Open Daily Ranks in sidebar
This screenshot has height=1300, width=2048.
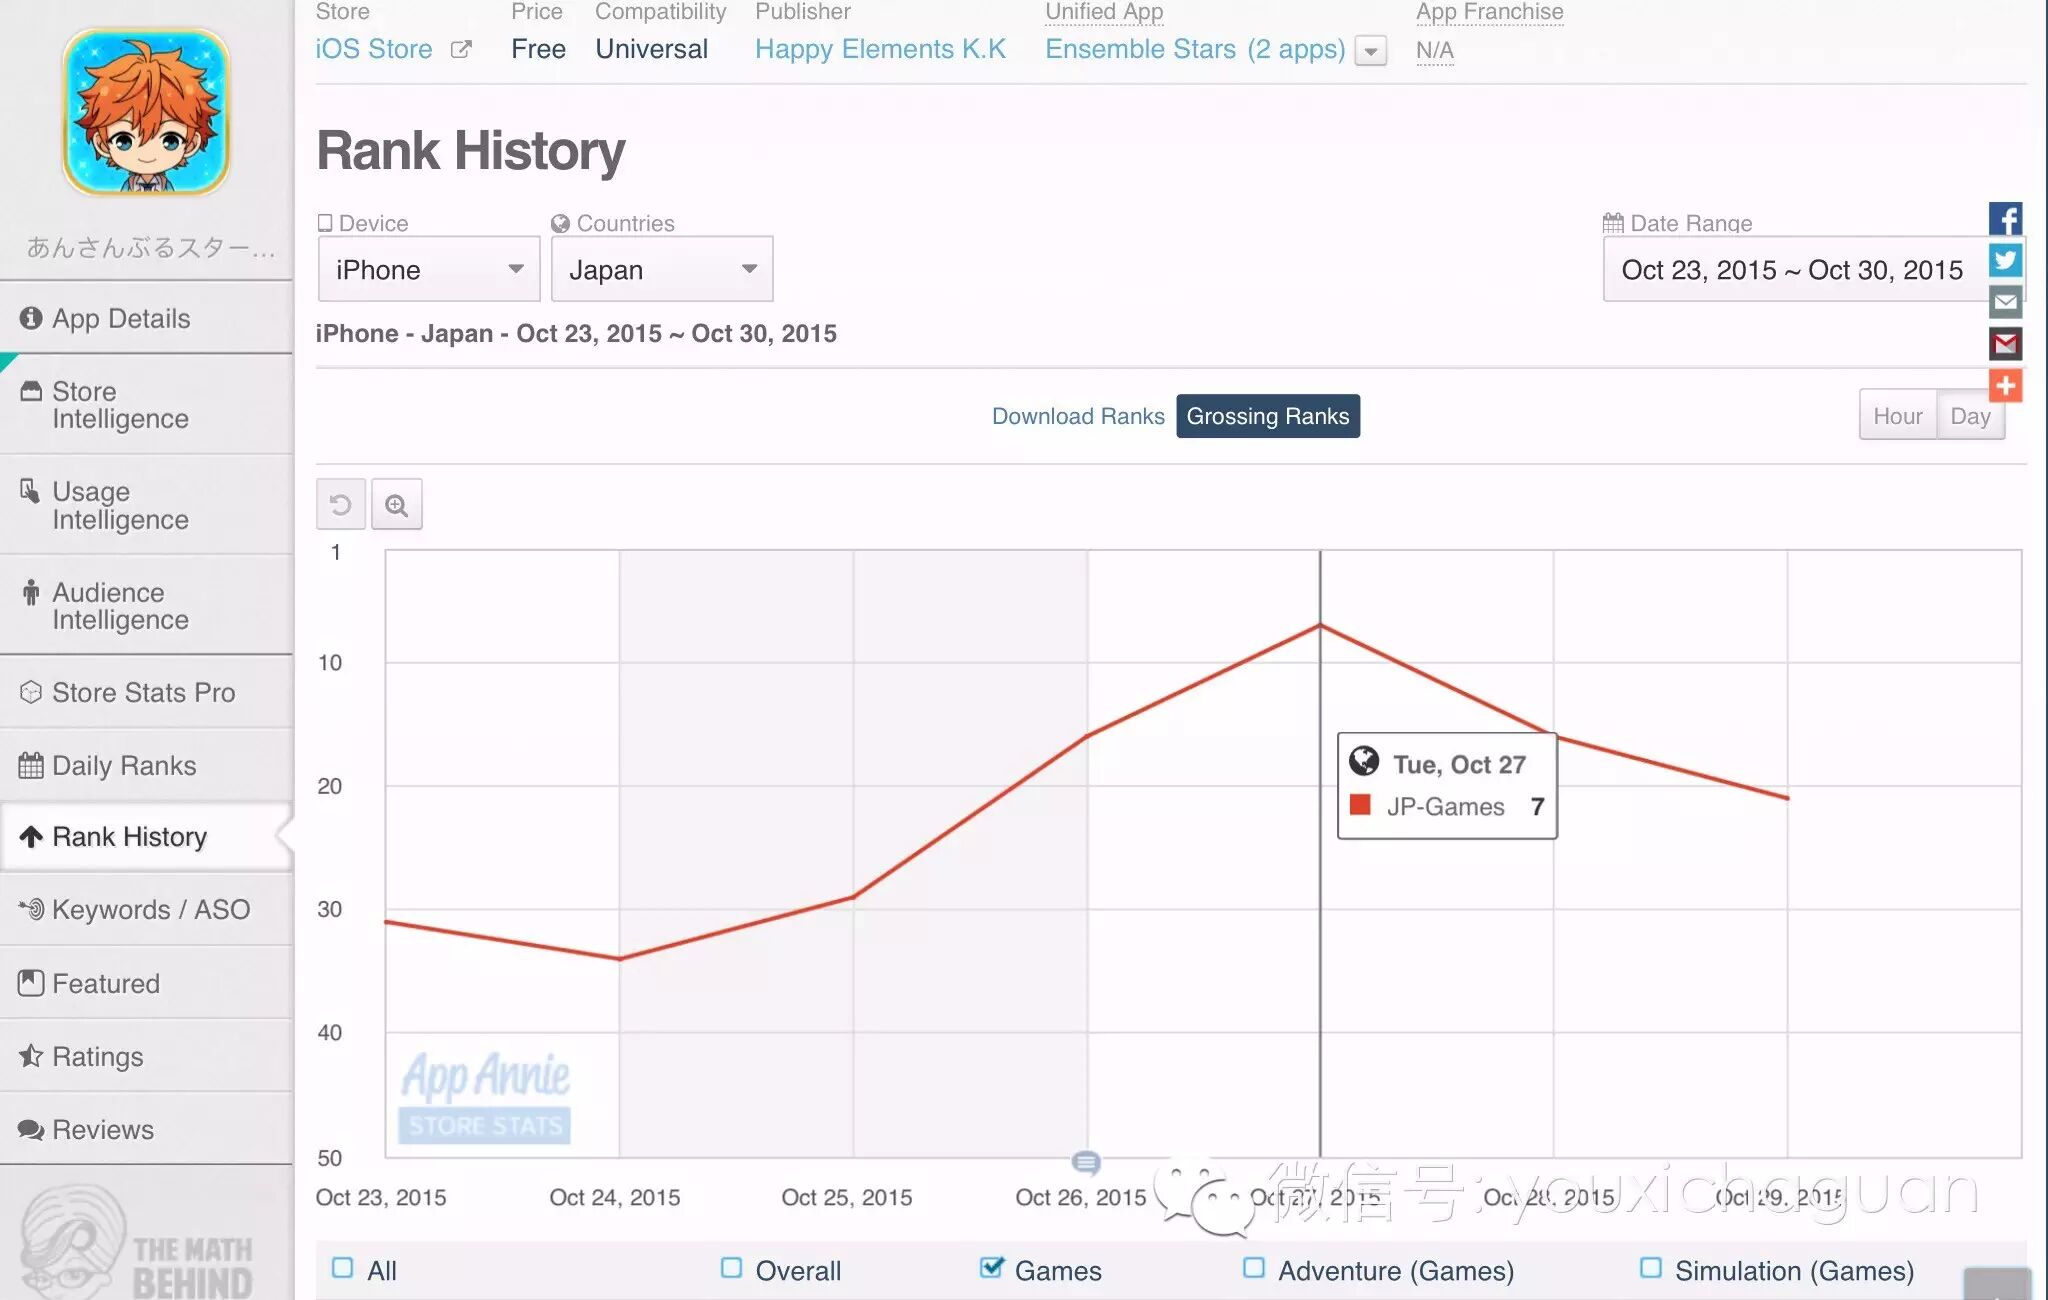[x=124, y=765]
